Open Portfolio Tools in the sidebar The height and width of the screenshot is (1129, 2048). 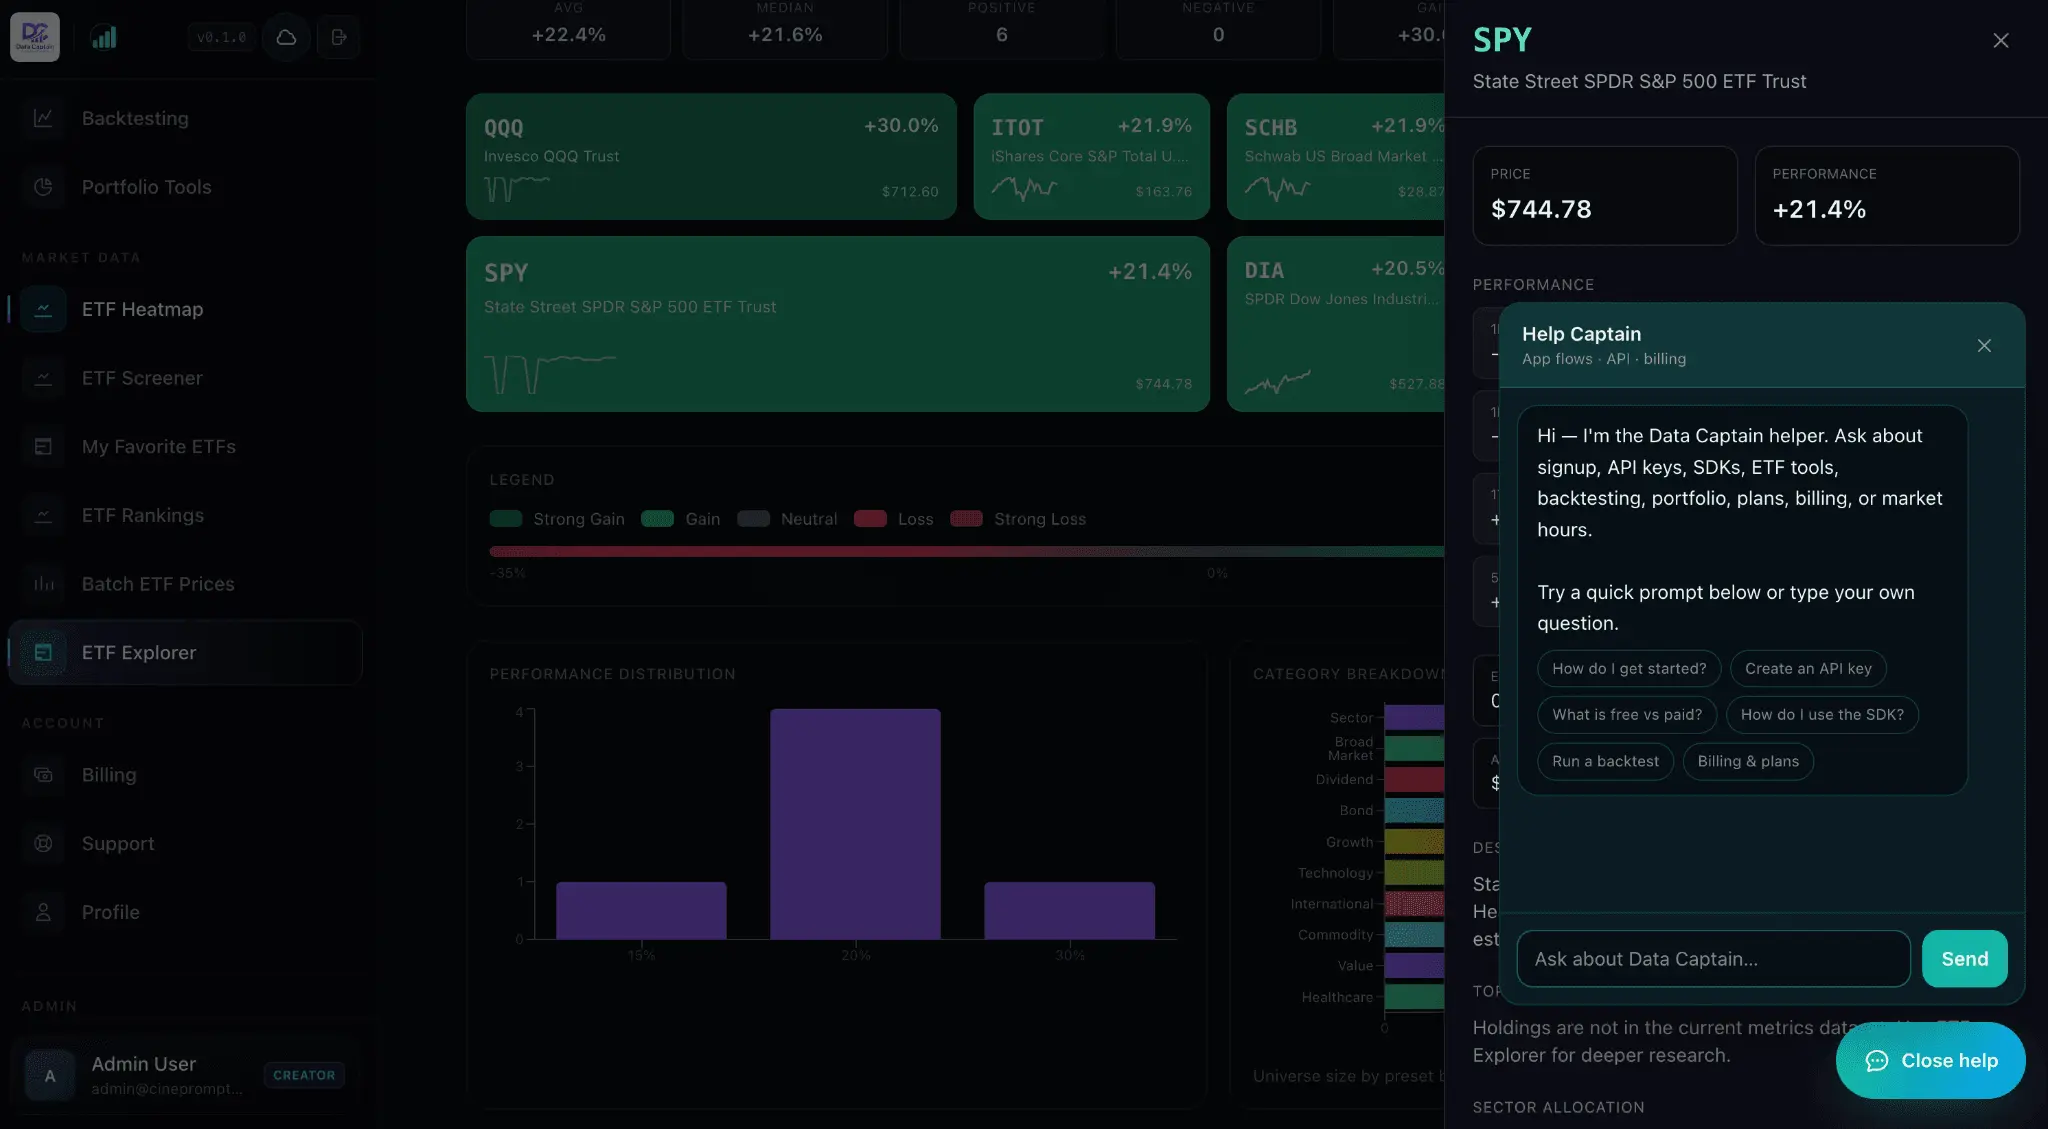(x=185, y=187)
